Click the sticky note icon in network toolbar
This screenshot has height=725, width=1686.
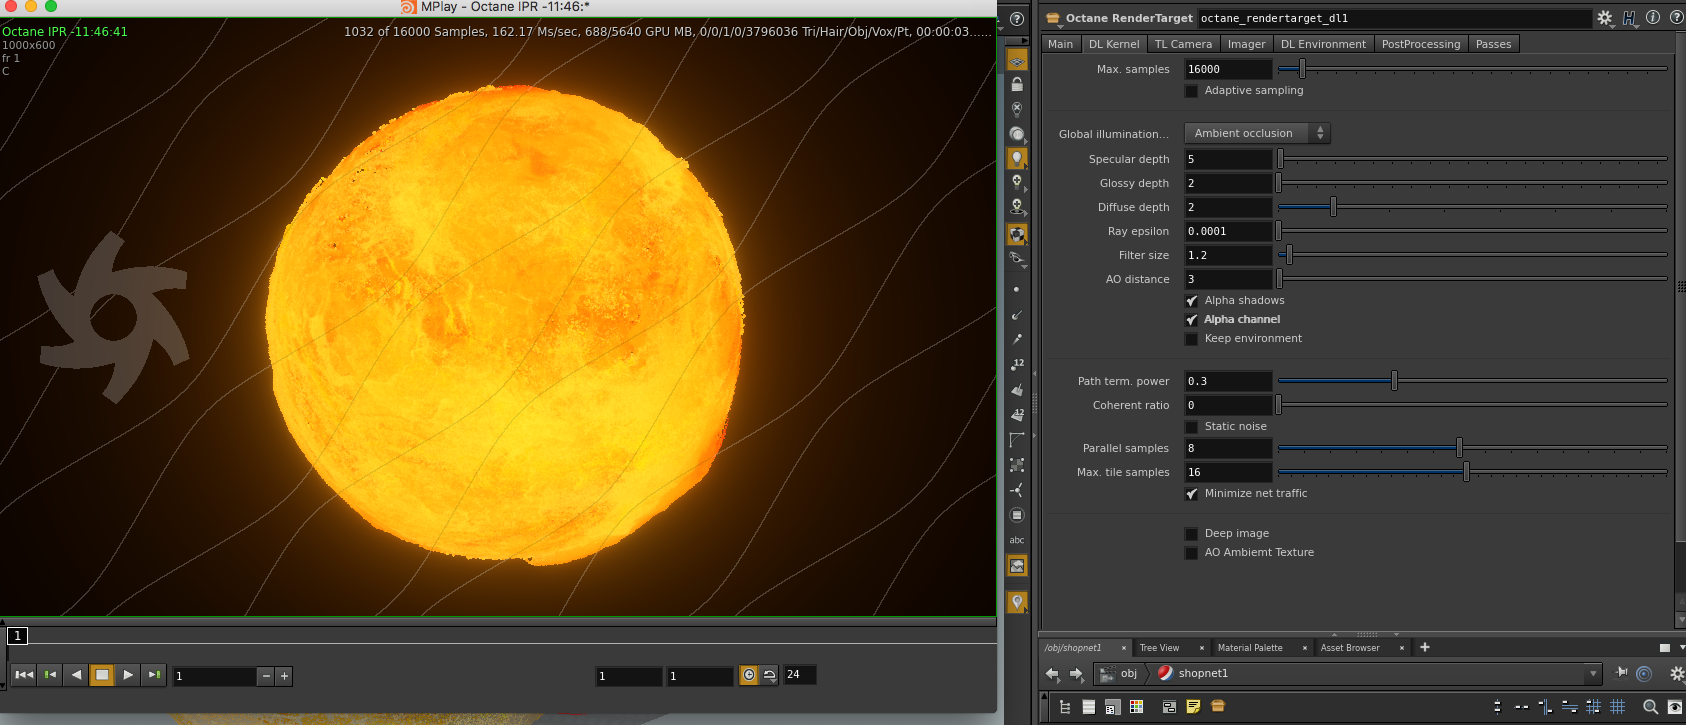pos(1193,707)
